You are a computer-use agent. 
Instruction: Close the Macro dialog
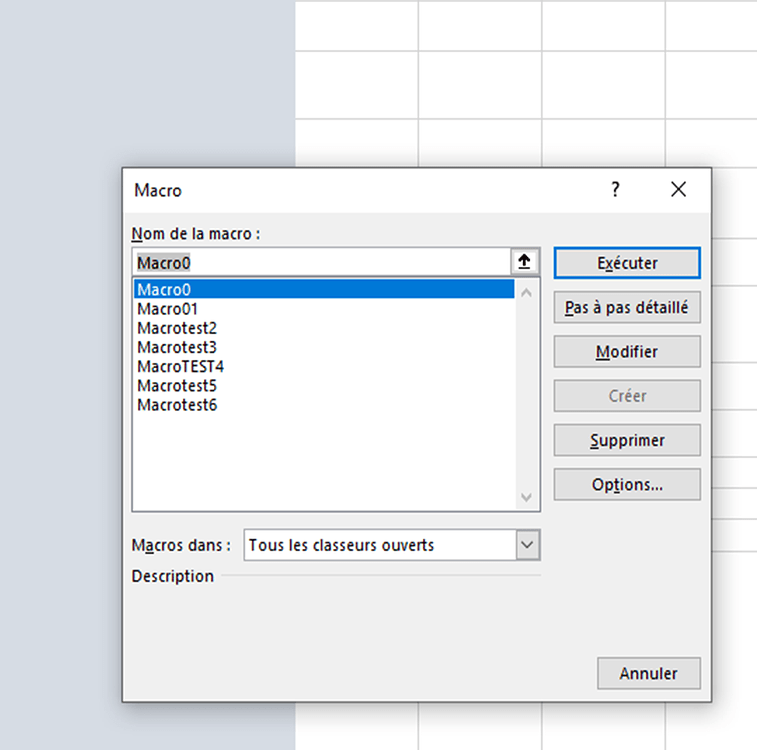[678, 189]
